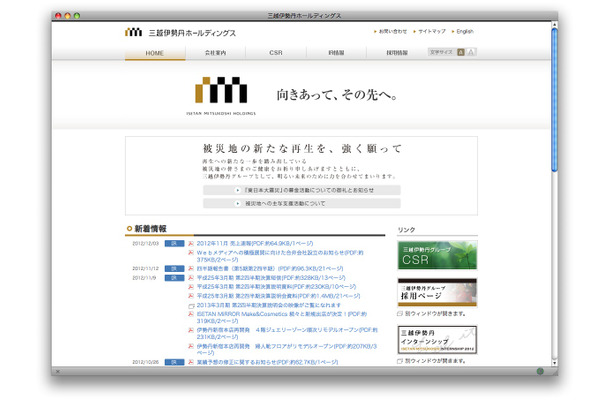The image size is (610, 400).
Task: Open 東日本大震災 募金活動 御礼とお知らせ button
Action: (301, 190)
